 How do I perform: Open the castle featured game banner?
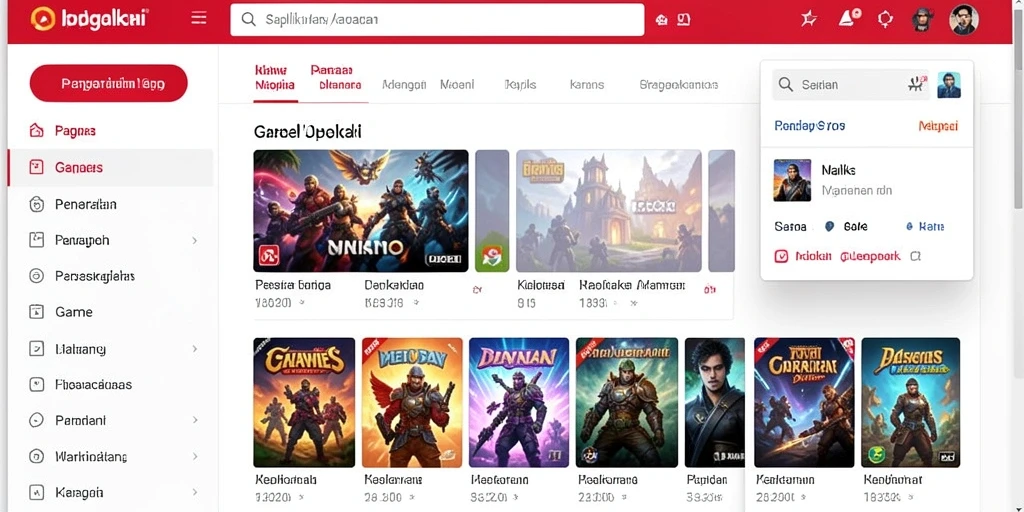pos(609,211)
